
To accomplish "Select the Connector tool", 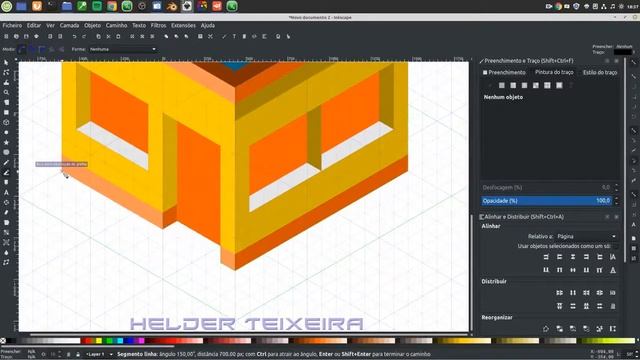I will [x=6, y=262].
